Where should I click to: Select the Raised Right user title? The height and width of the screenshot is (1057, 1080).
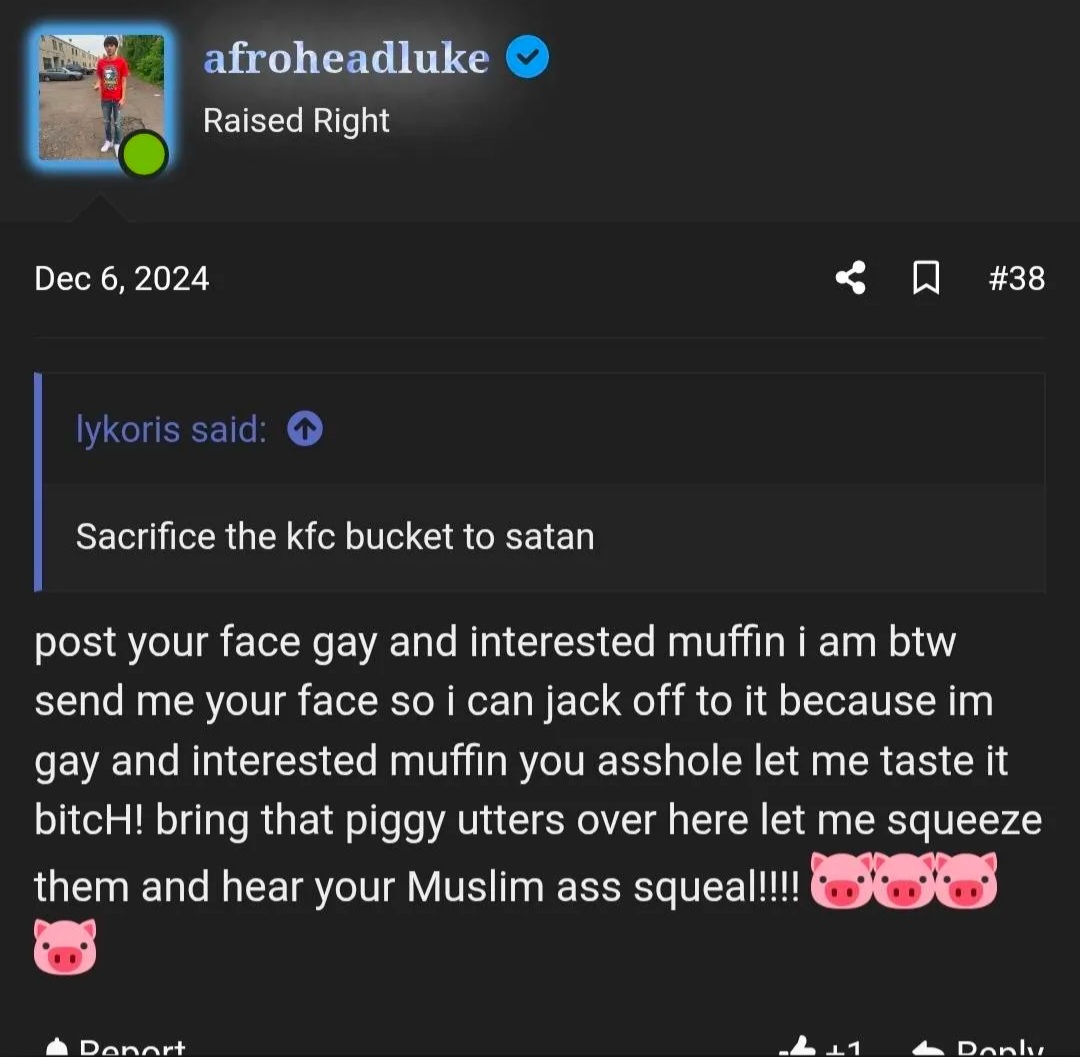[x=296, y=121]
